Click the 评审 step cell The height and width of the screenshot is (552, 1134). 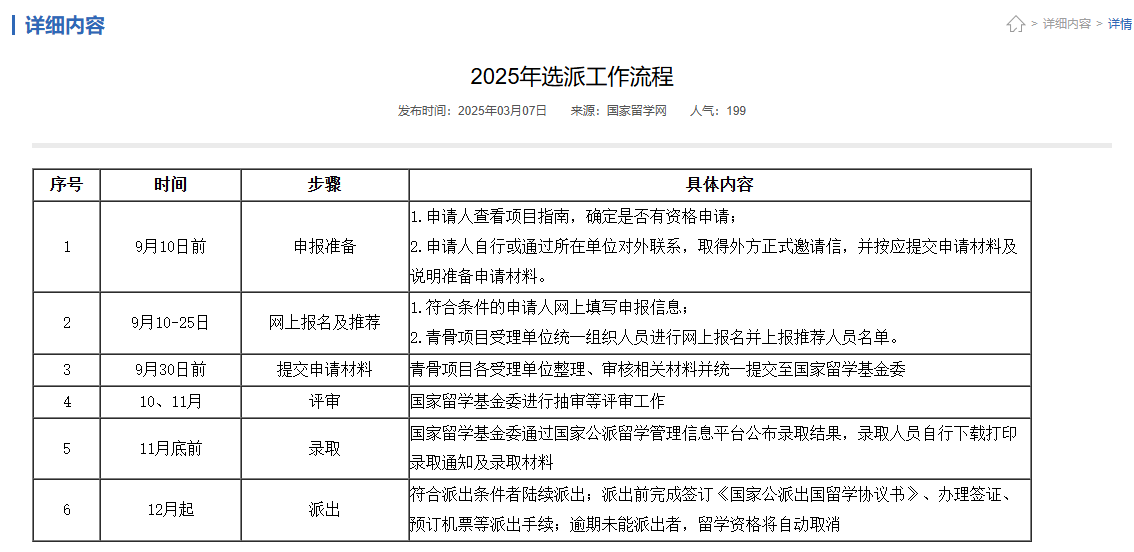click(x=324, y=402)
